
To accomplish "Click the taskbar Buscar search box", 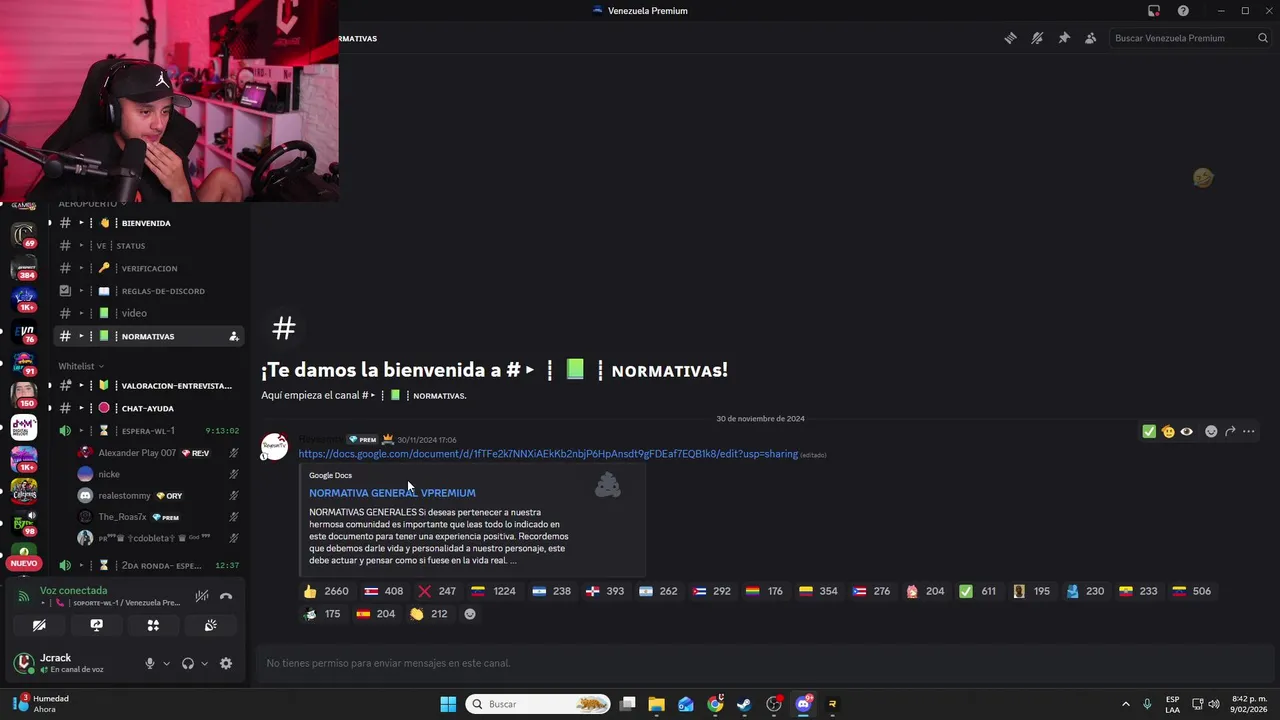I will (x=539, y=704).
